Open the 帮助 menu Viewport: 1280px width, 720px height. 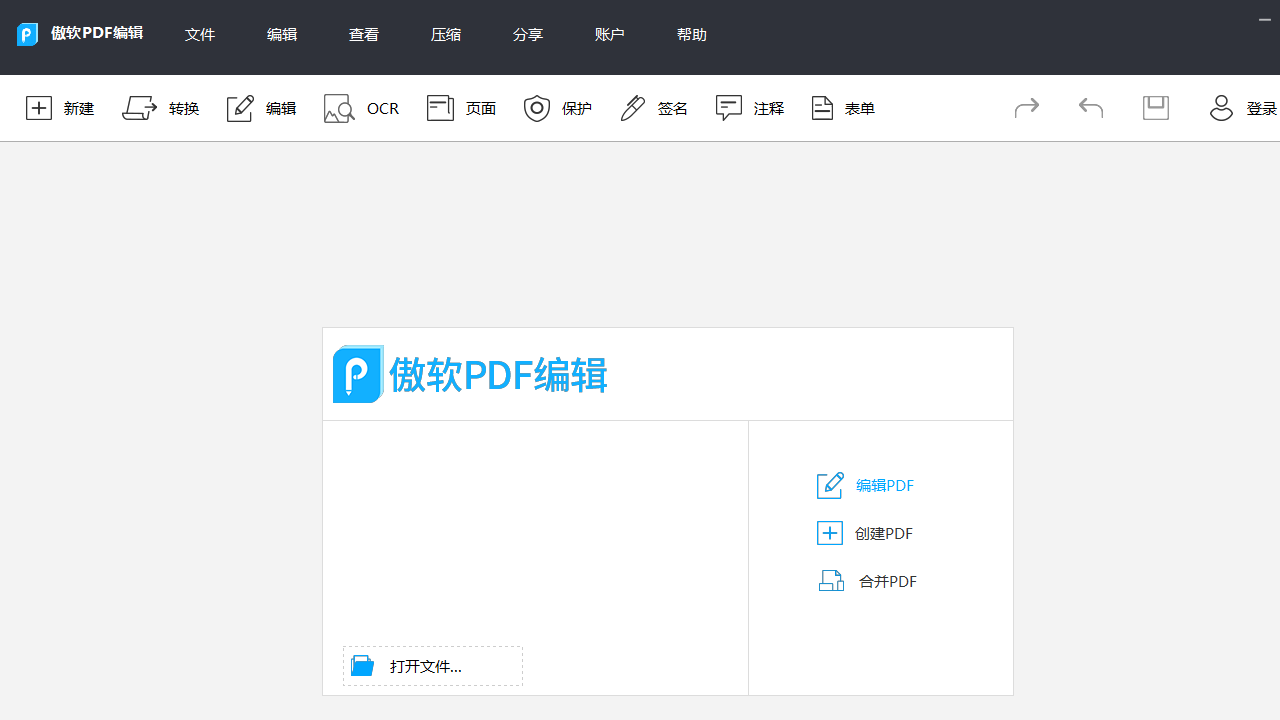click(692, 34)
